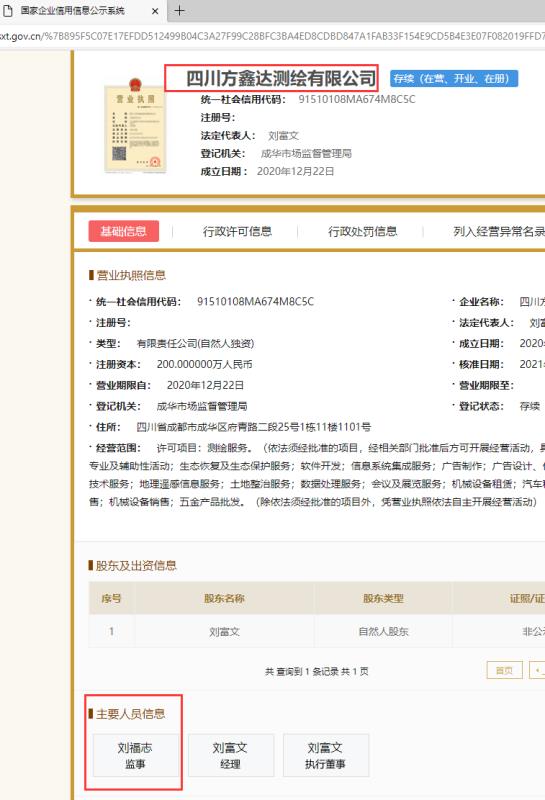This screenshot has width=545, height=800.
Task: Click the header credit code 91510108MA674M8C5C
Action: pos(357,99)
